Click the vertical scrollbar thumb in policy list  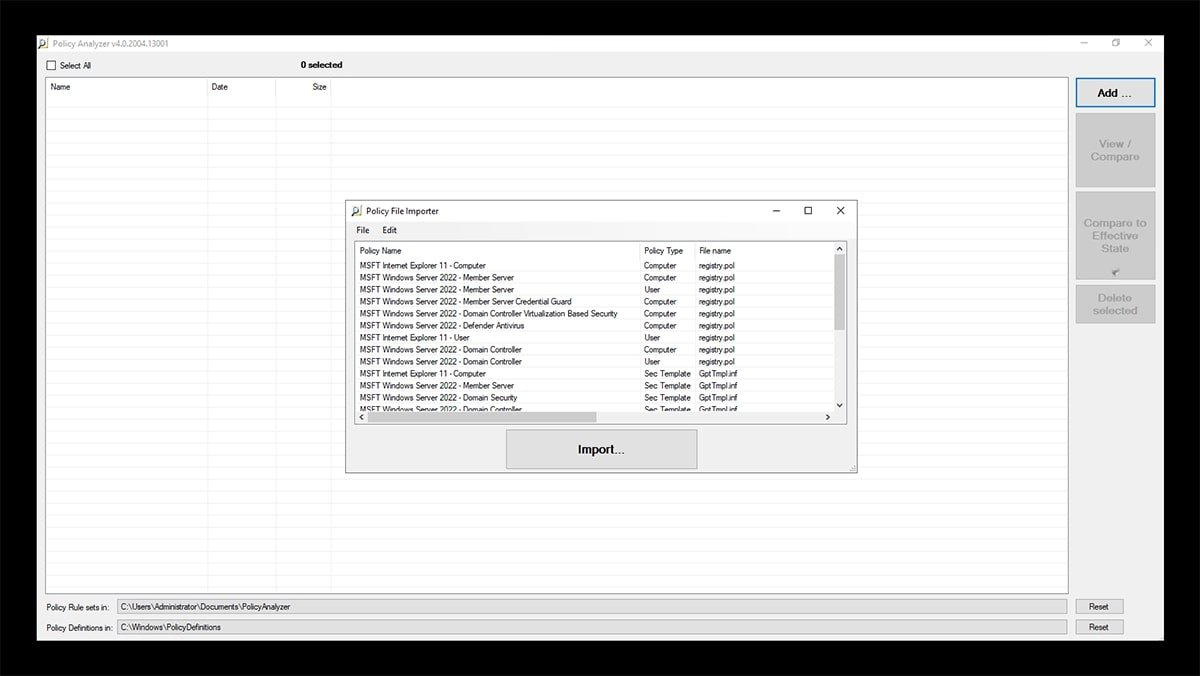[x=840, y=292]
